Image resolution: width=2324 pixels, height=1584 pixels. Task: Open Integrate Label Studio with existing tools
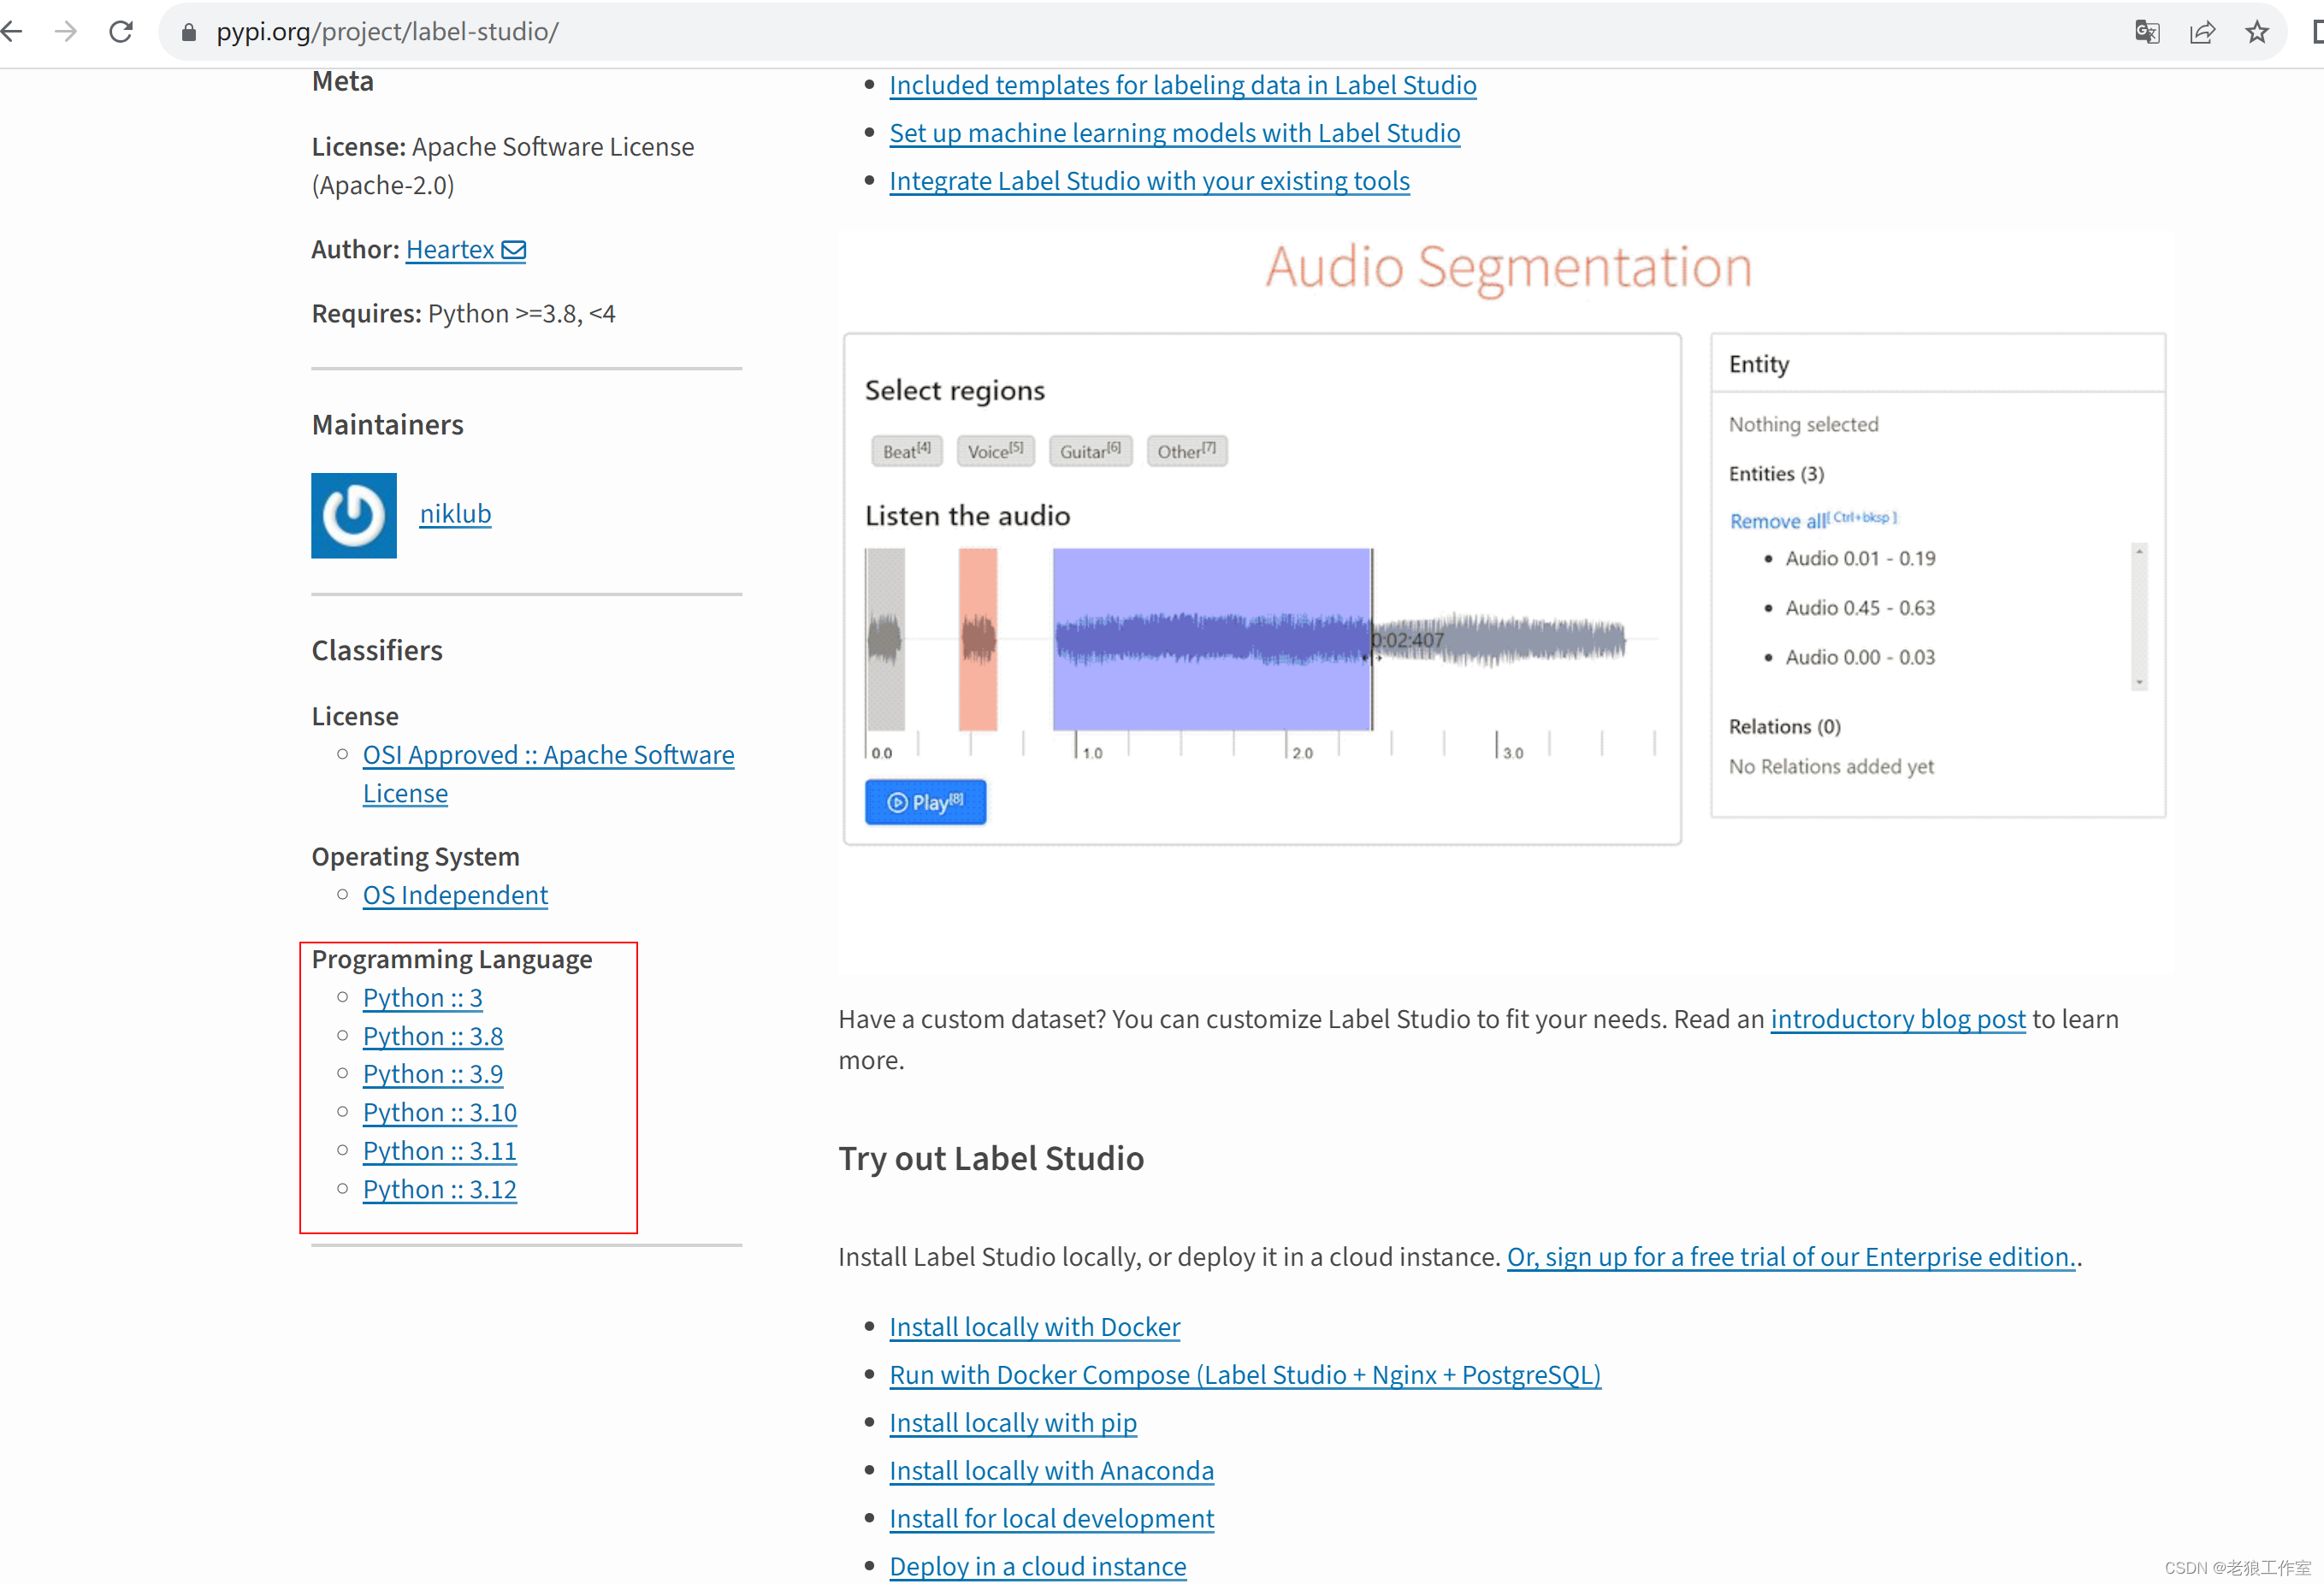(x=1149, y=181)
